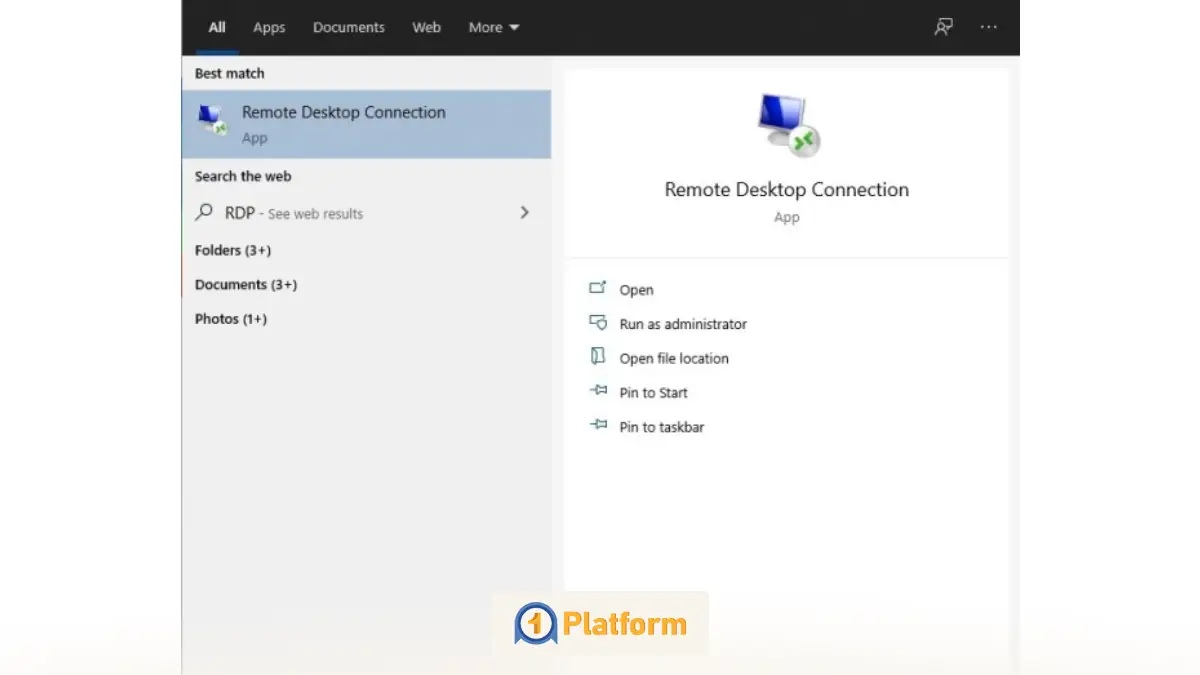Click the Pin to taskbar pin icon
This screenshot has height=675, width=1200.
(598, 426)
